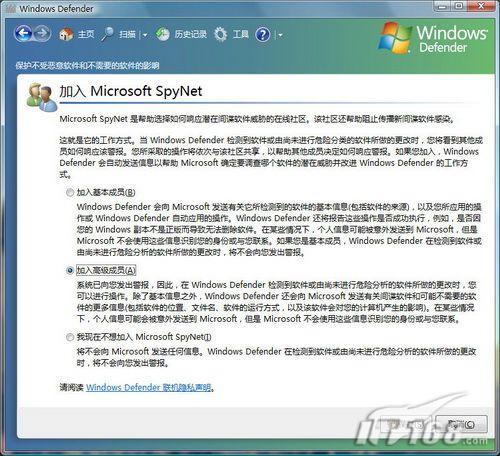
Task: Click the blue help question mark icon
Action: pyautogui.click(x=263, y=34)
